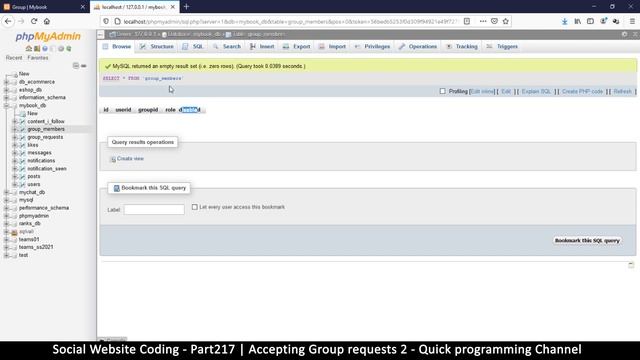Image resolution: width=640 pixels, height=360 pixels.
Task: Bookmark page with star icon
Action: pos(506,21)
